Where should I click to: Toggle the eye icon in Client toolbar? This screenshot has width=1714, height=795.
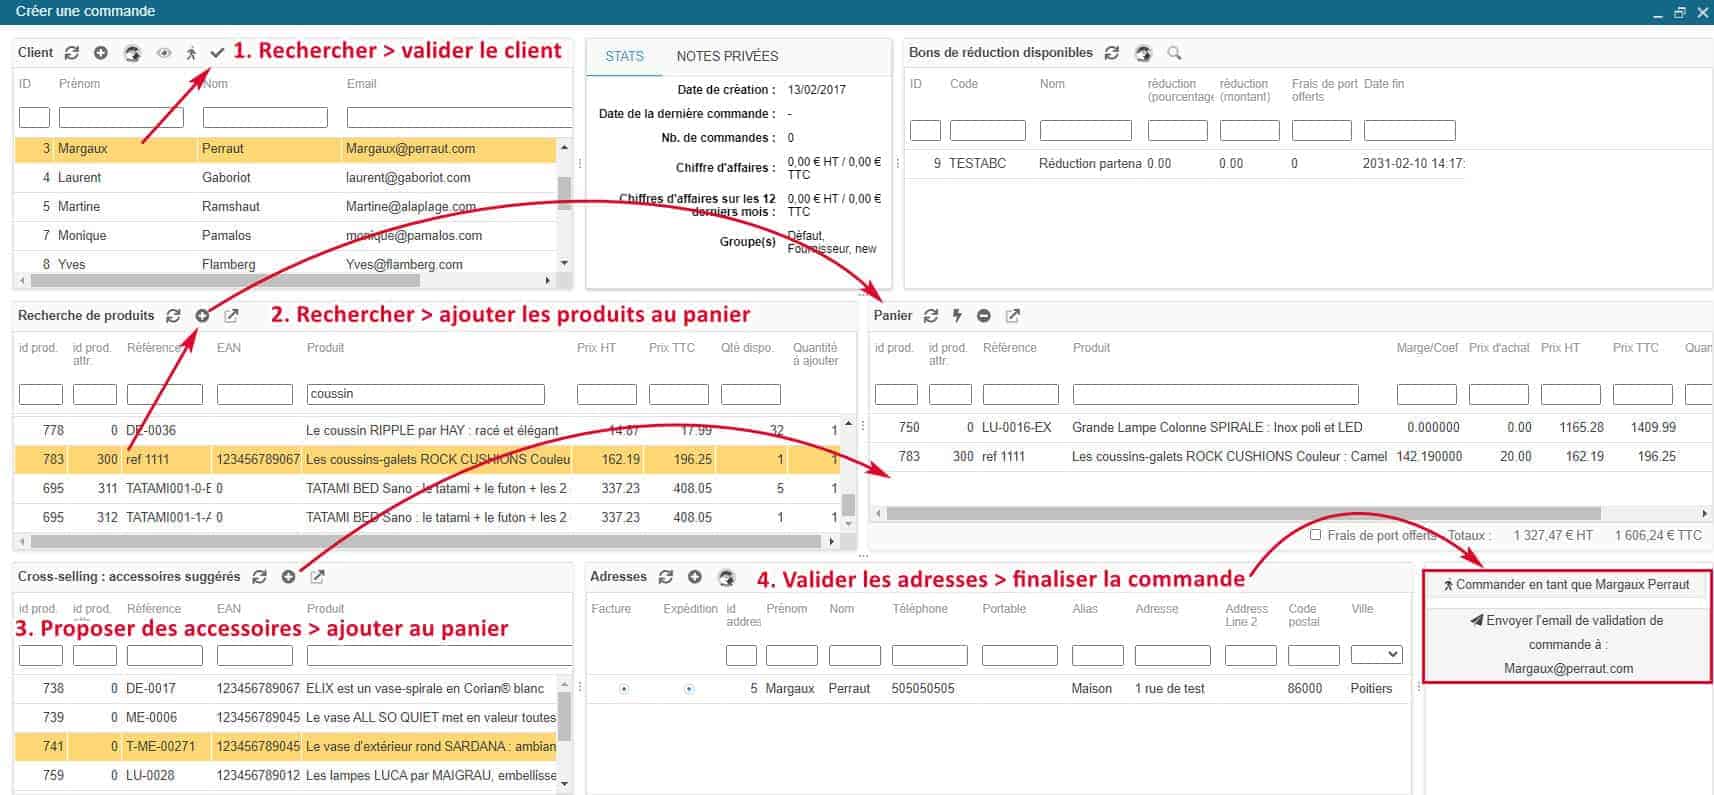[x=164, y=53]
